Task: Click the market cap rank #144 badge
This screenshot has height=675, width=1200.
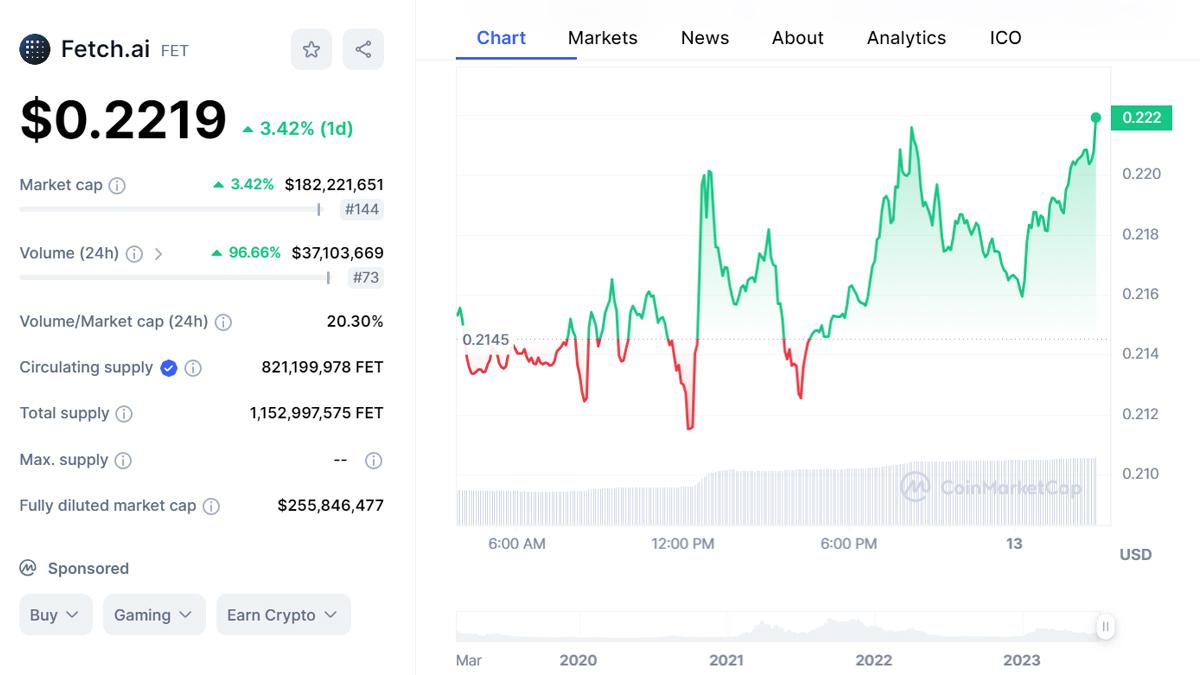Action: pyautogui.click(x=362, y=209)
